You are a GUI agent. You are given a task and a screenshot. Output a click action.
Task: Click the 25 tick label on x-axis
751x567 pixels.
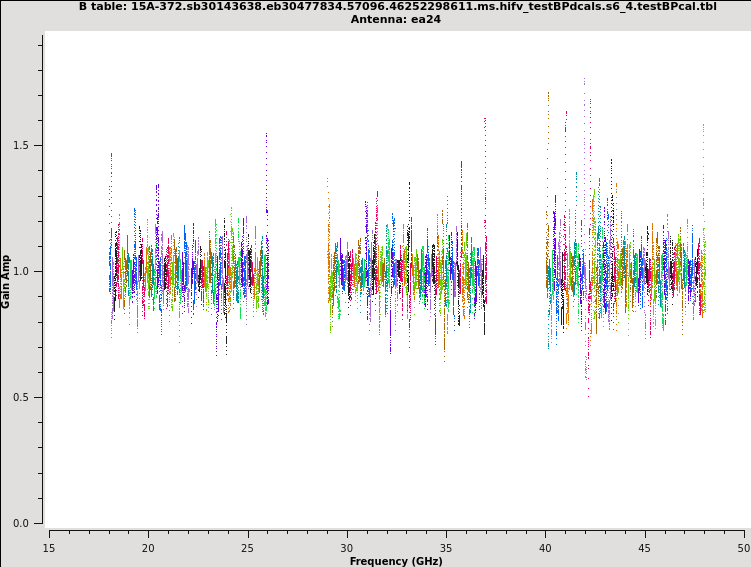click(x=247, y=547)
